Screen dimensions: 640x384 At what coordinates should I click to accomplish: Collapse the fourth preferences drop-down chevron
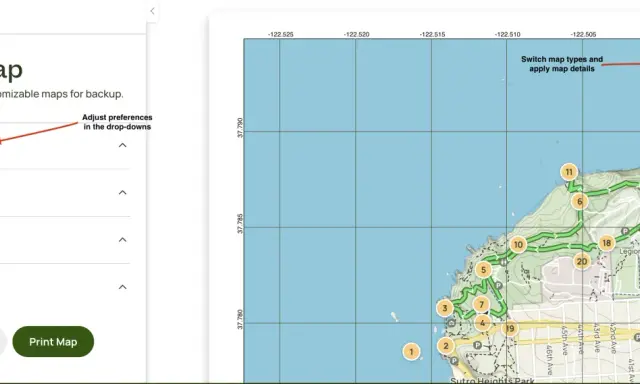(x=122, y=287)
